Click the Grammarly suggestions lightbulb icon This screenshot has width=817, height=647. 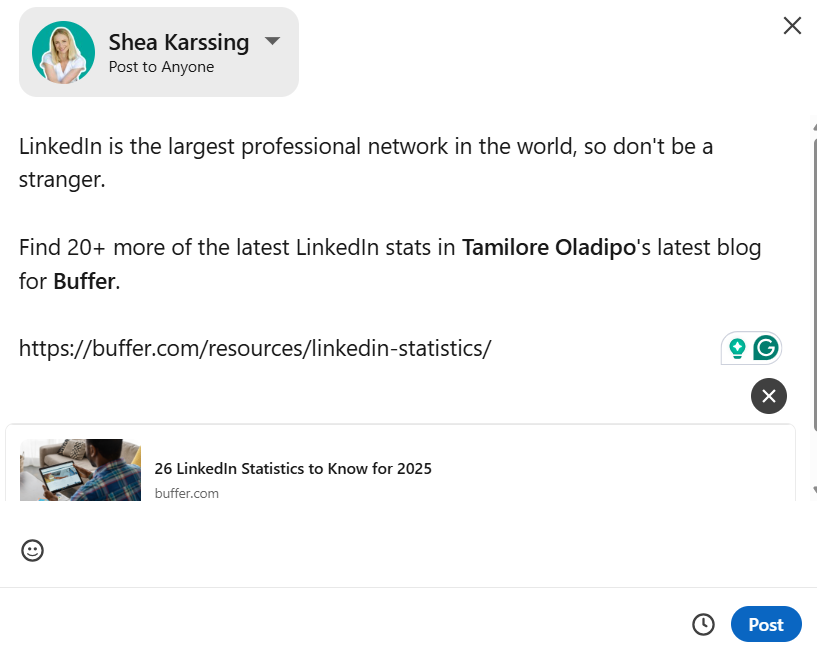(x=737, y=348)
